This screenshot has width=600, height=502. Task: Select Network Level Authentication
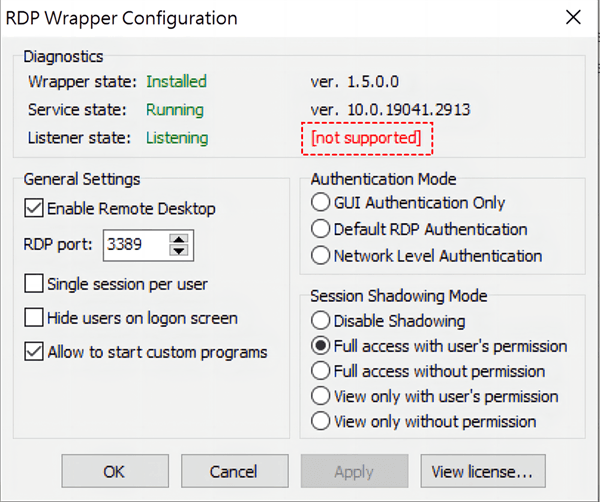pos(321,255)
